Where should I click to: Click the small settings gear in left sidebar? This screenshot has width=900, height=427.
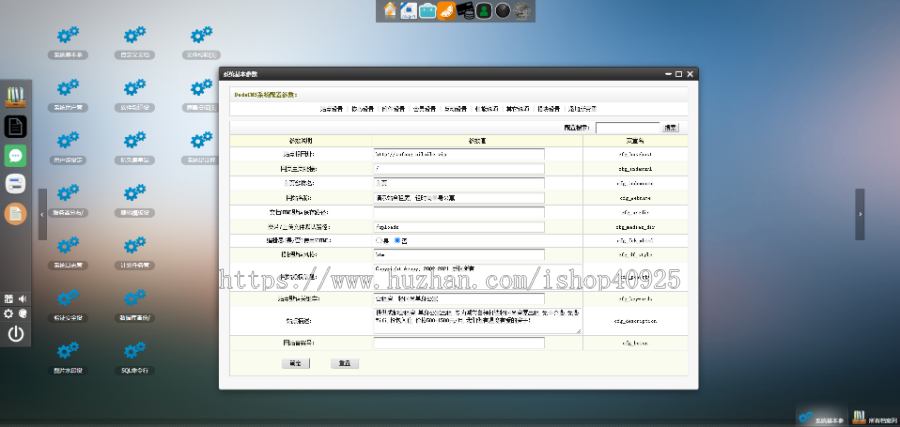click(9, 313)
